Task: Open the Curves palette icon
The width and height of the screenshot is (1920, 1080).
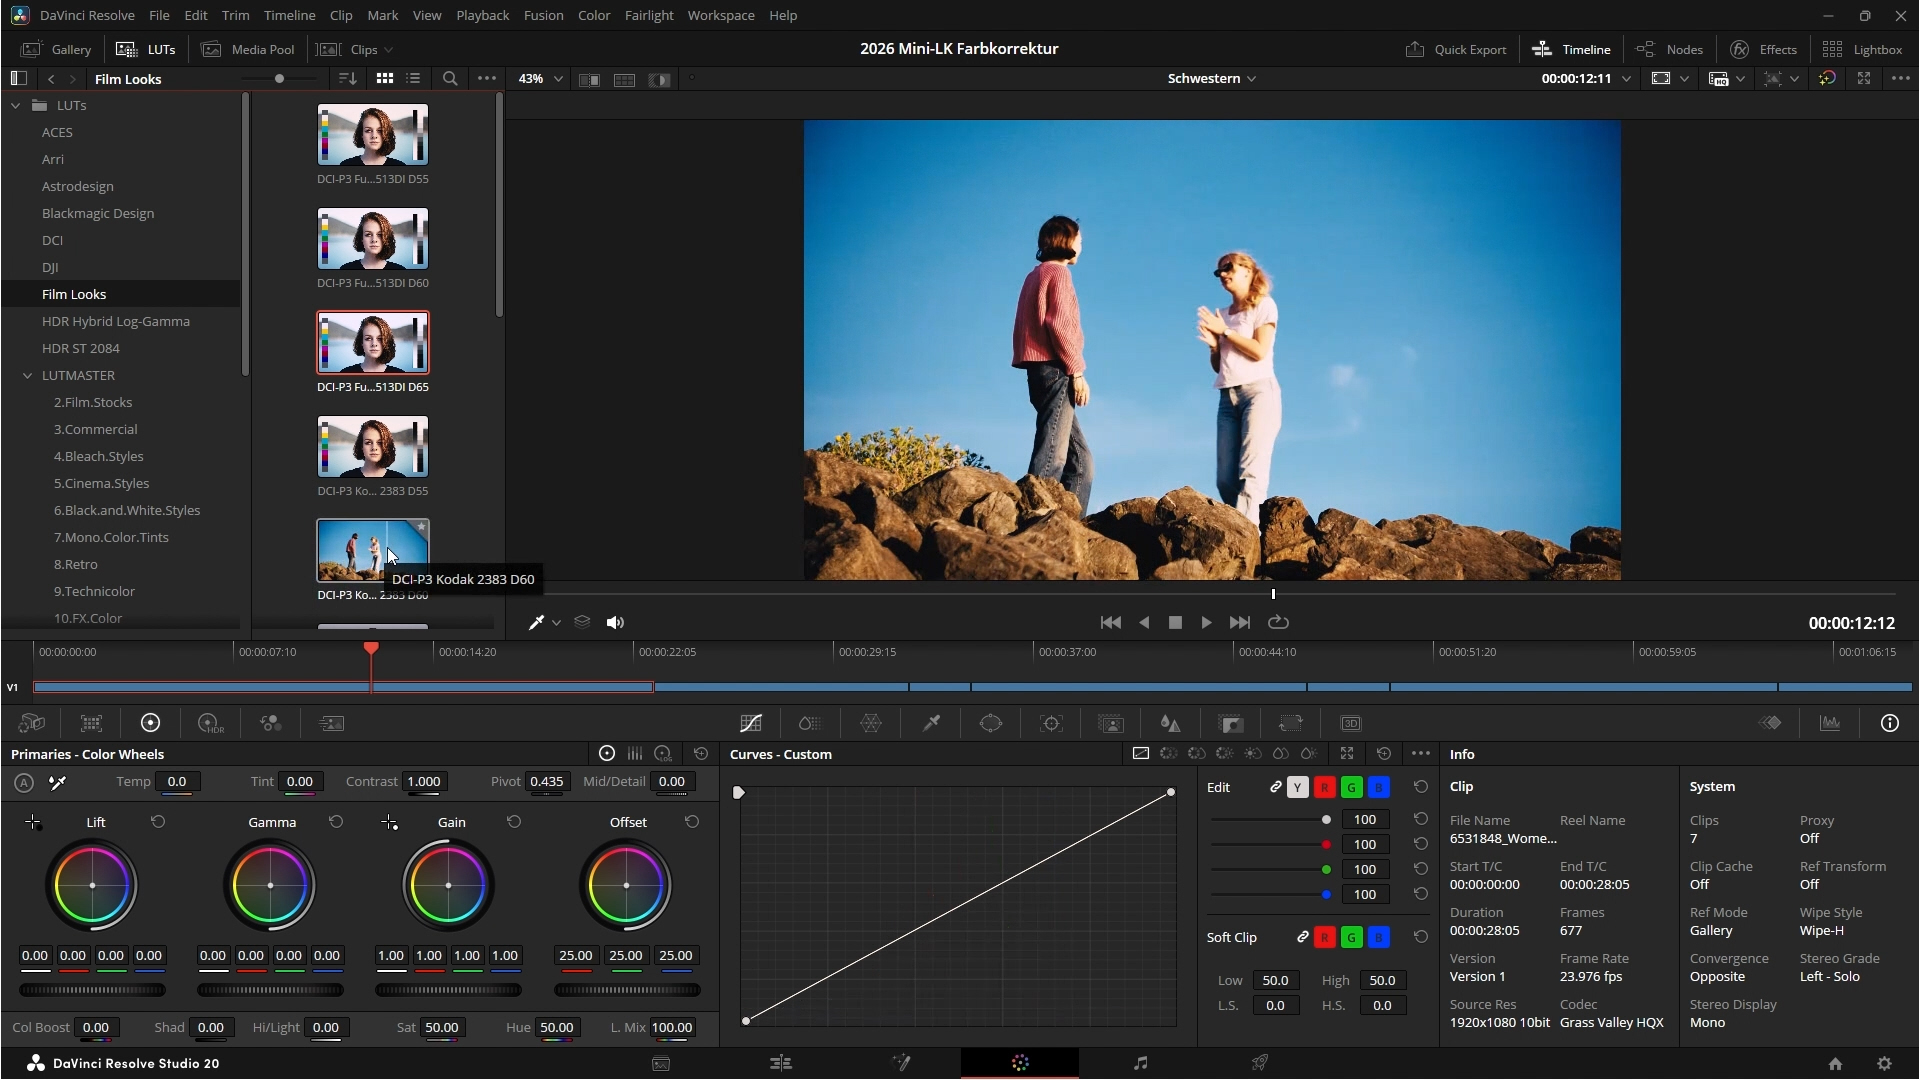Action: pos(751,723)
